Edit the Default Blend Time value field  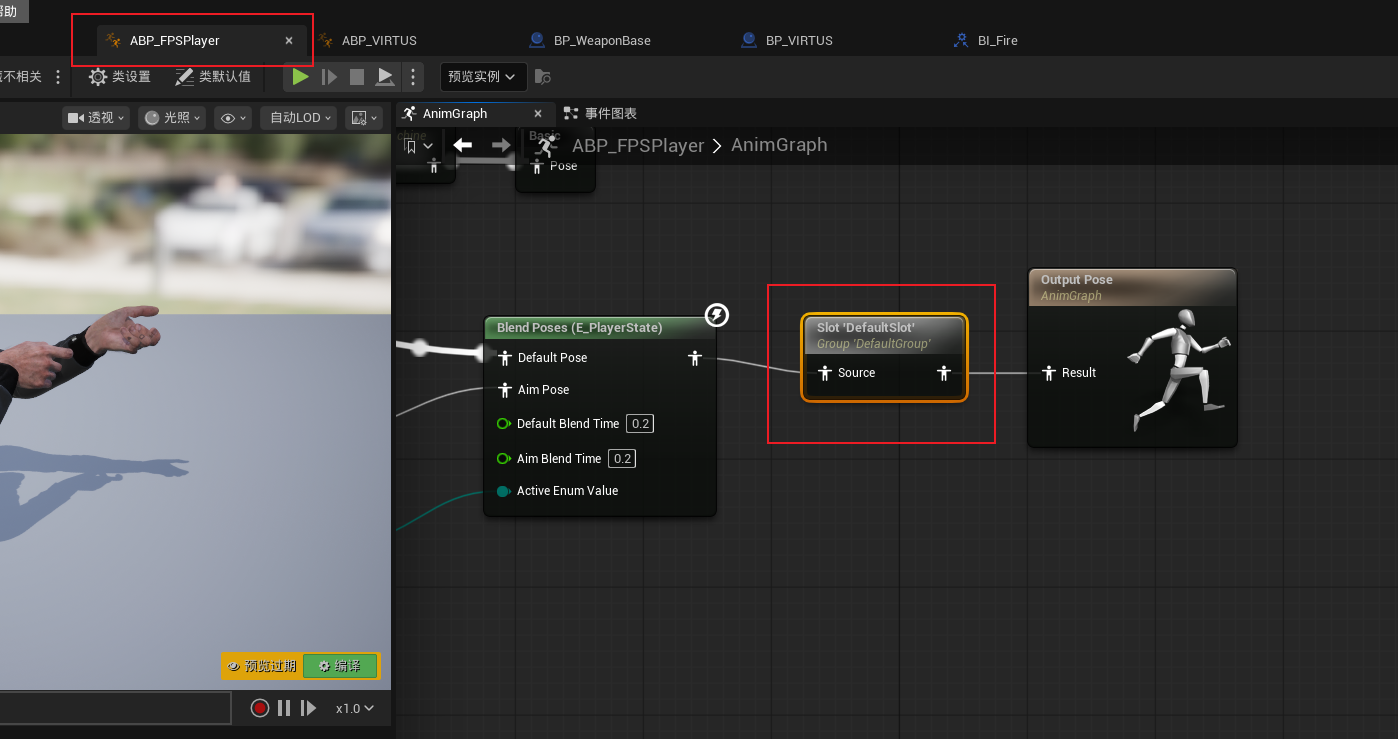point(640,424)
